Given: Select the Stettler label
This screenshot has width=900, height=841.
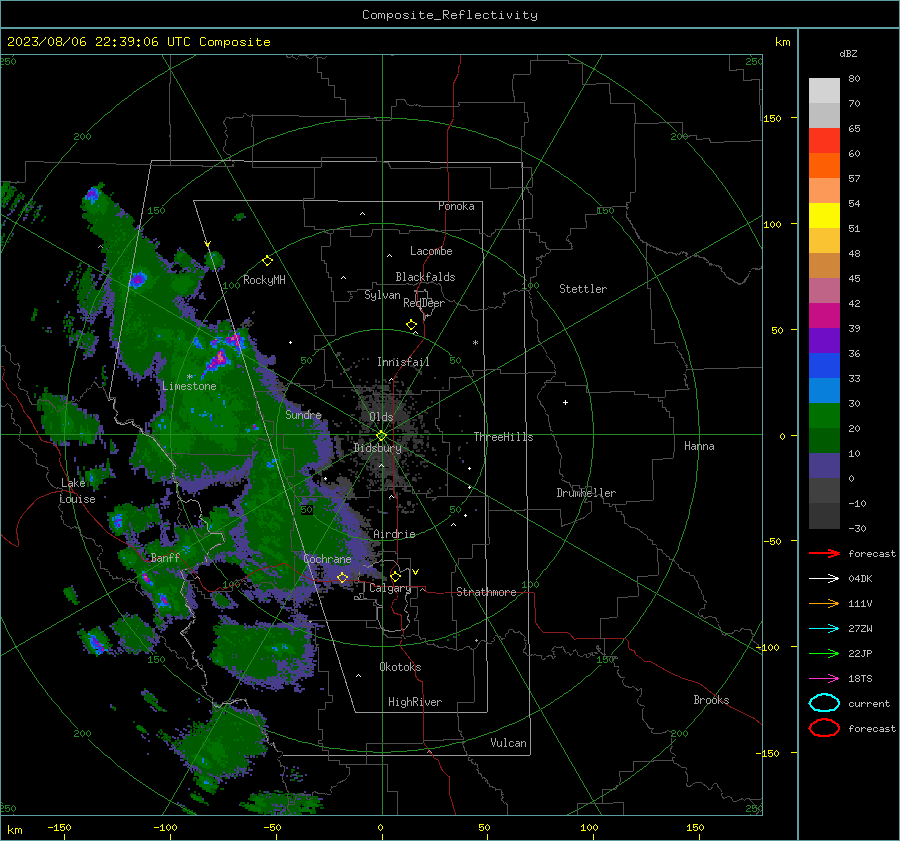Looking at the screenshot, I should 583,289.
